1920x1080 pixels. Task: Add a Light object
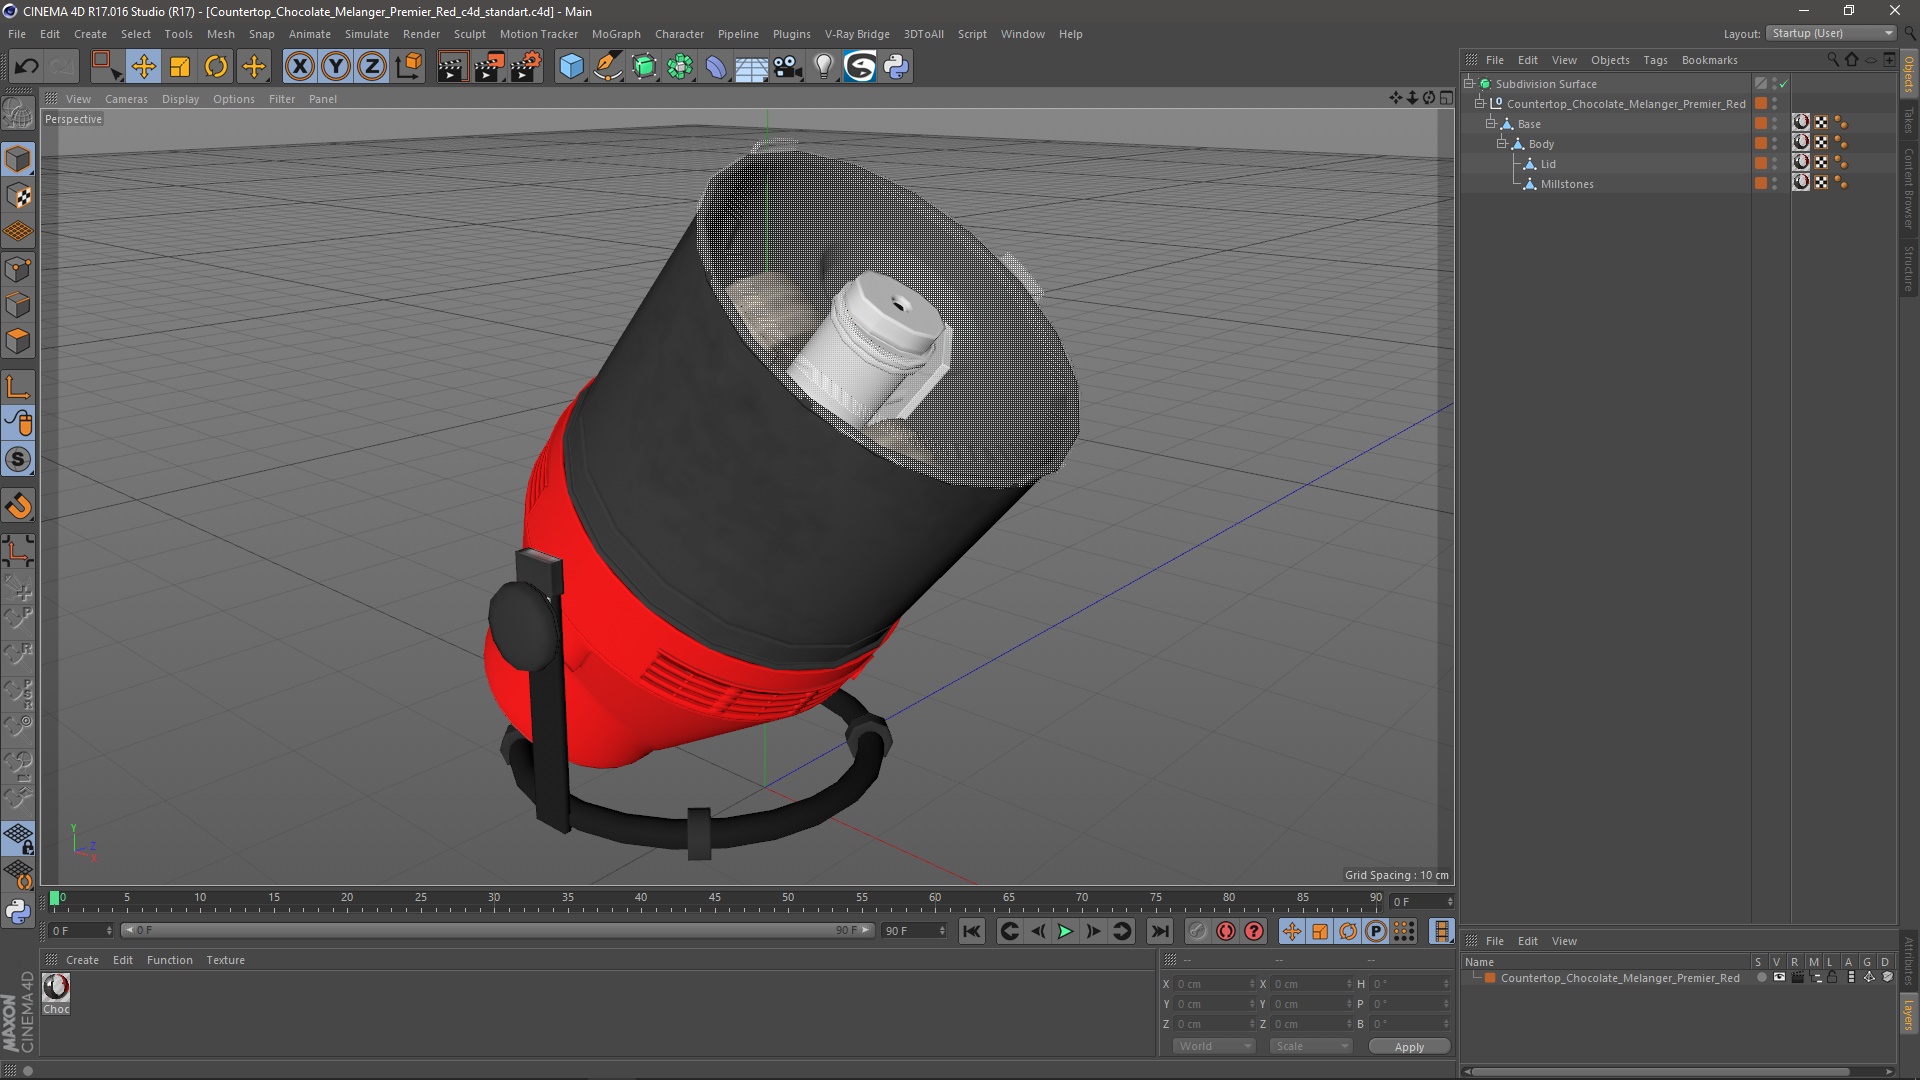tap(823, 66)
